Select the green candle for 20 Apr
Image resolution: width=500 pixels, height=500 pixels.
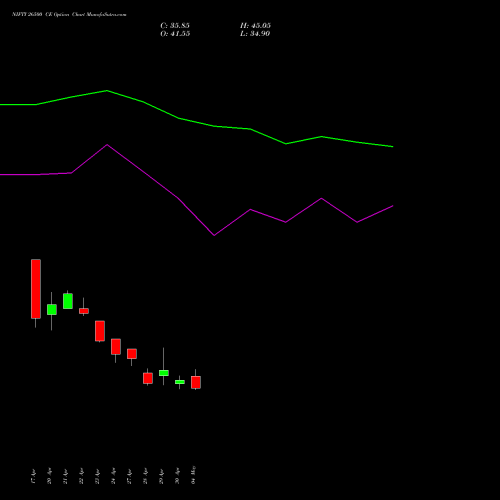52,309
